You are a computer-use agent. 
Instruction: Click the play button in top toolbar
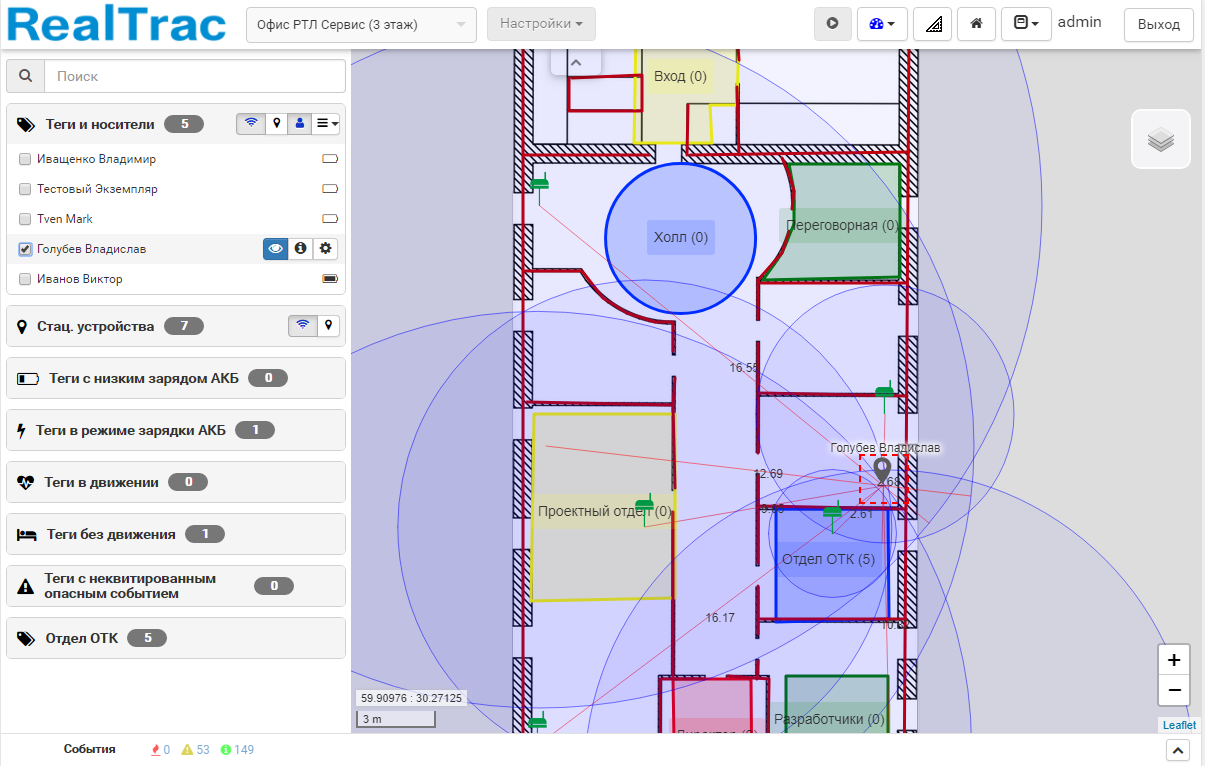pyautogui.click(x=832, y=24)
